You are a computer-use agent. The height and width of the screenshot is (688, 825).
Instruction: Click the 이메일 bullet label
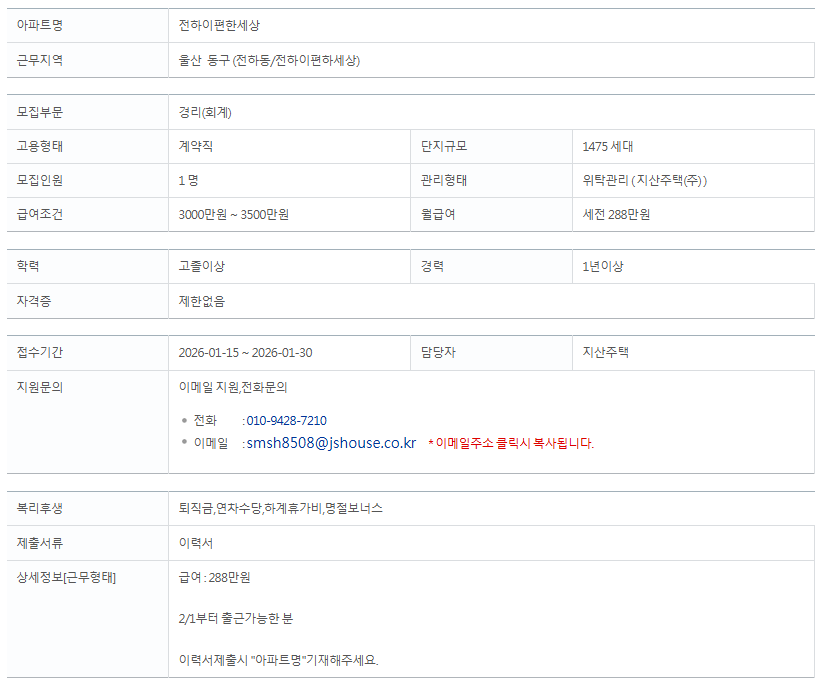(x=211, y=443)
